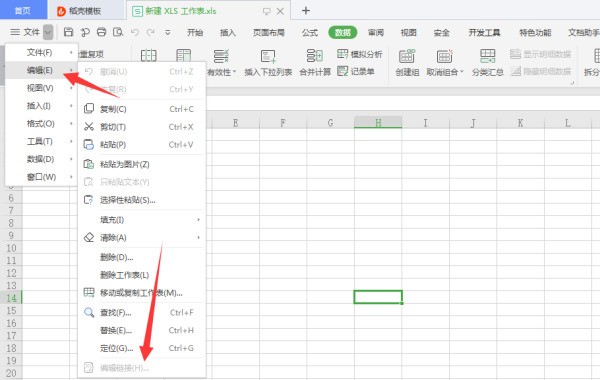
Task: Switch to the 审阅 ribbon tab
Action: point(375,33)
